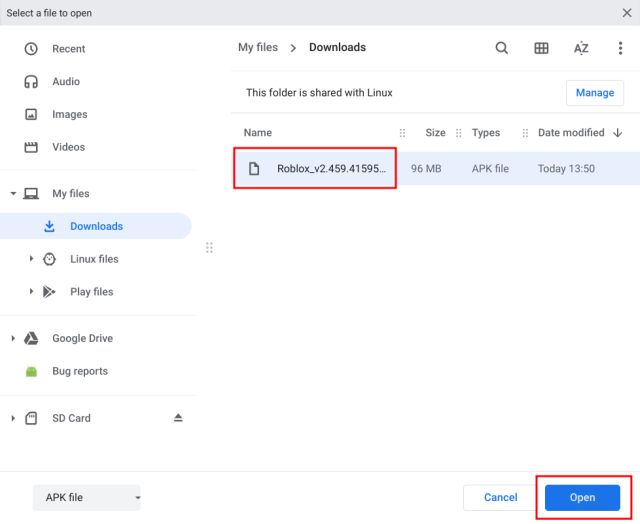
Task: Sort by Types column header
Action: tap(486, 133)
